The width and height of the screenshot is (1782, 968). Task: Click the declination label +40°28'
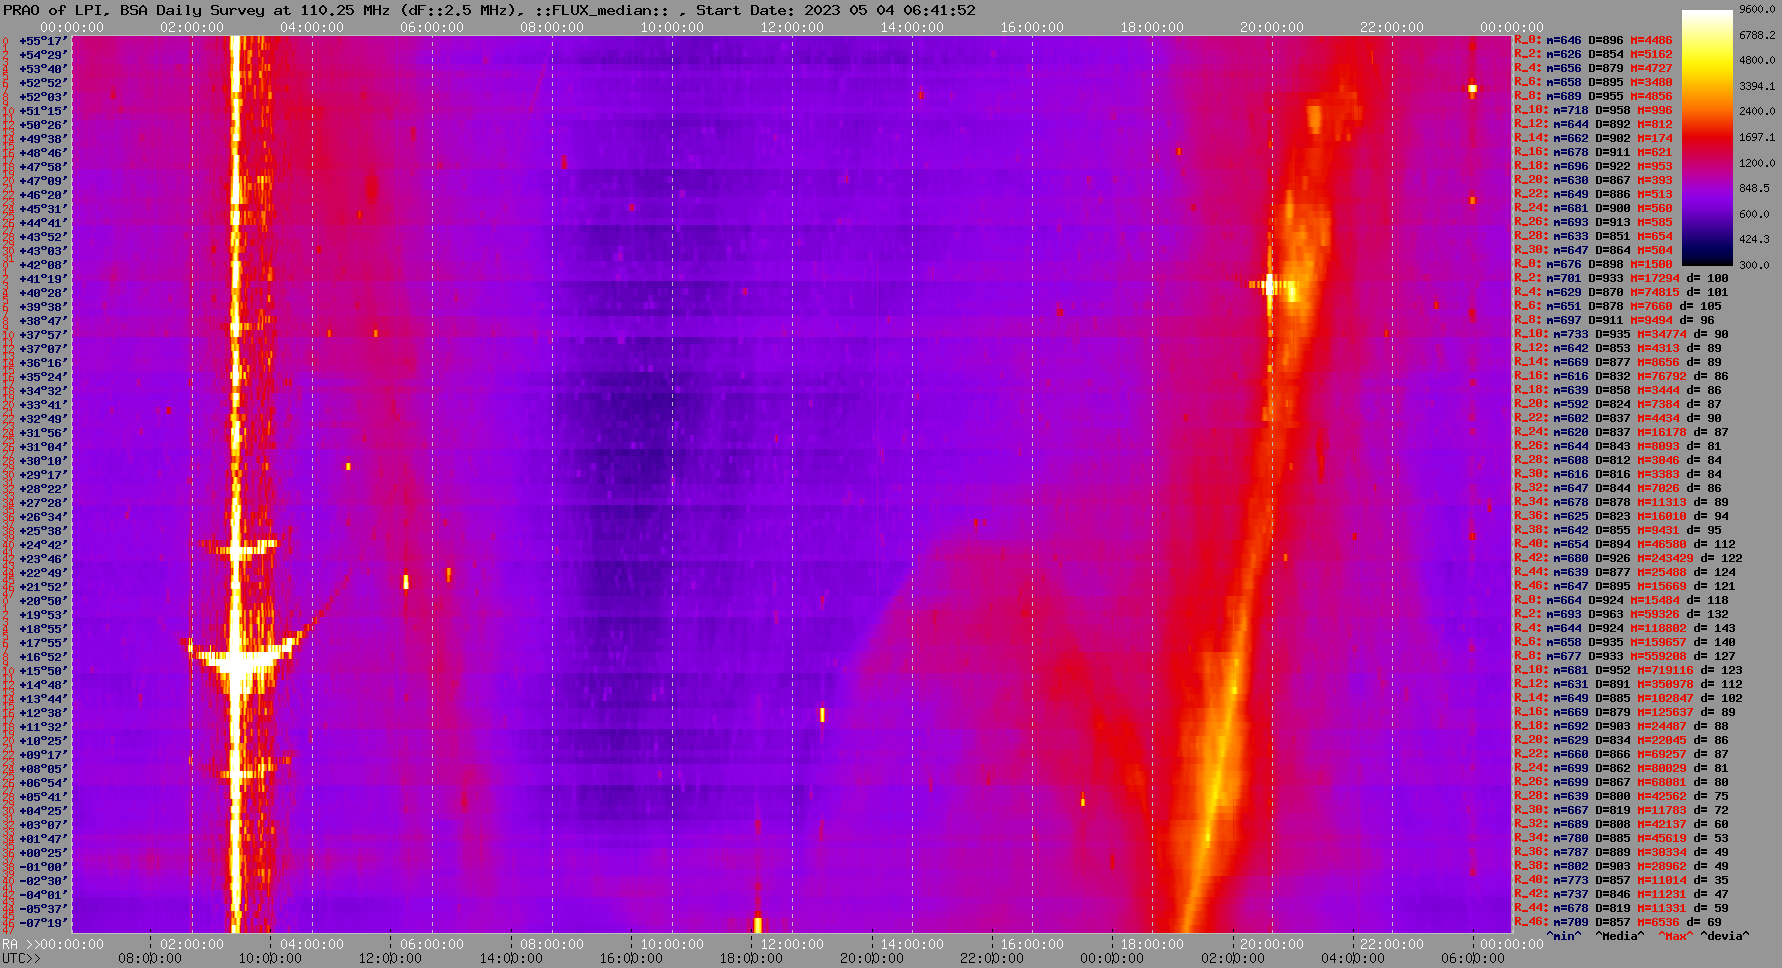pos(43,293)
